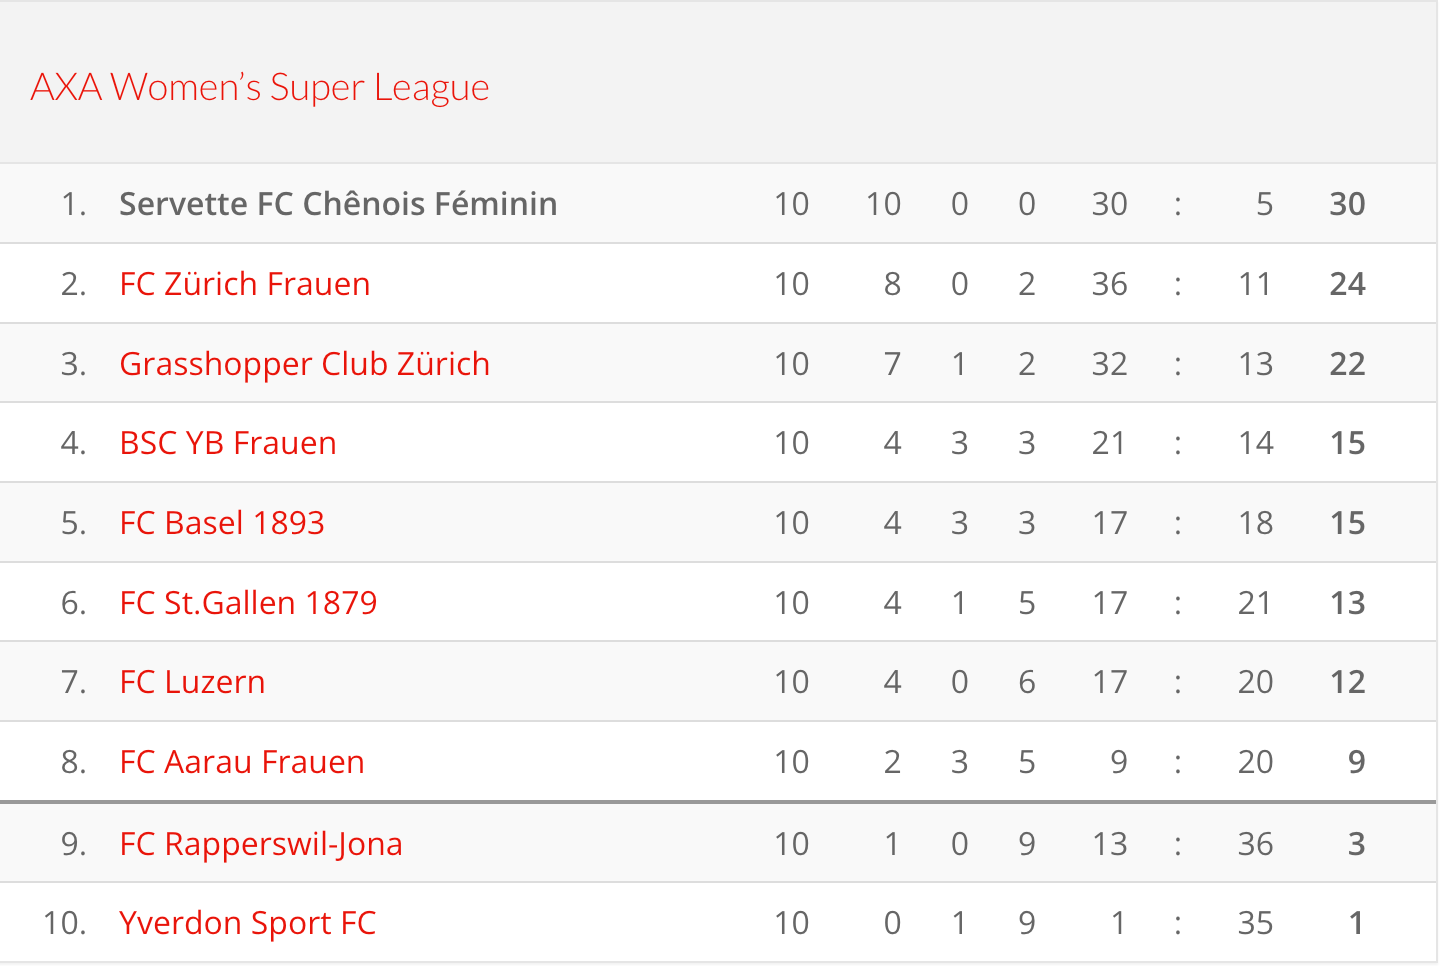Click FC Aarau Frauen's points total of 9
Viewport: 1442px width, 966px height.
point(1356,762)
